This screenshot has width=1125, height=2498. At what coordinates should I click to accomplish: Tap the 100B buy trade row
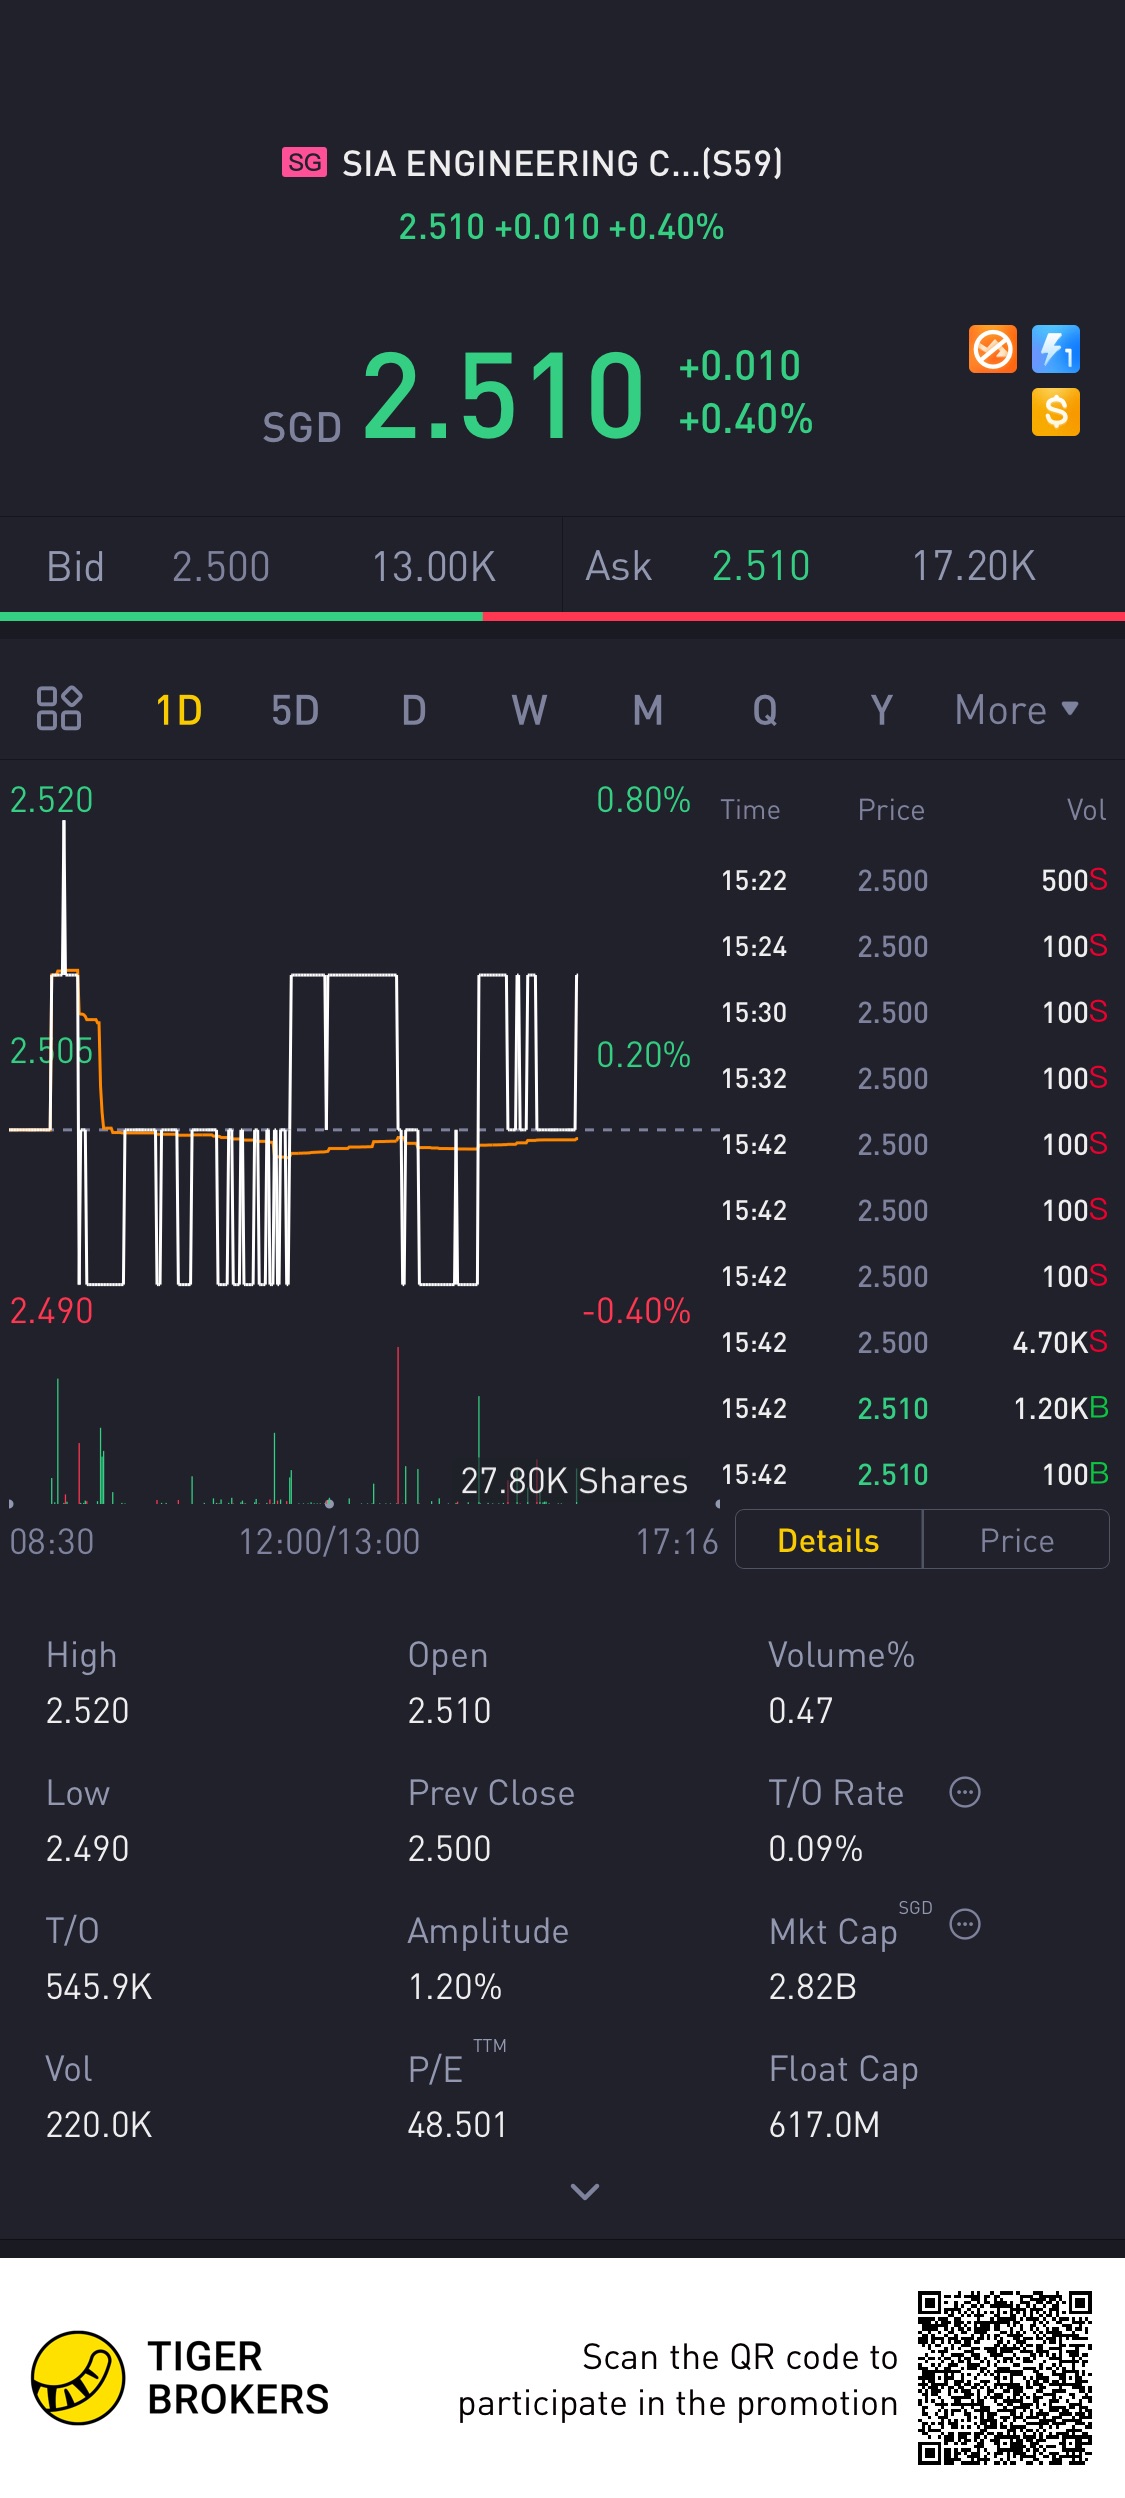(914, 1474)
